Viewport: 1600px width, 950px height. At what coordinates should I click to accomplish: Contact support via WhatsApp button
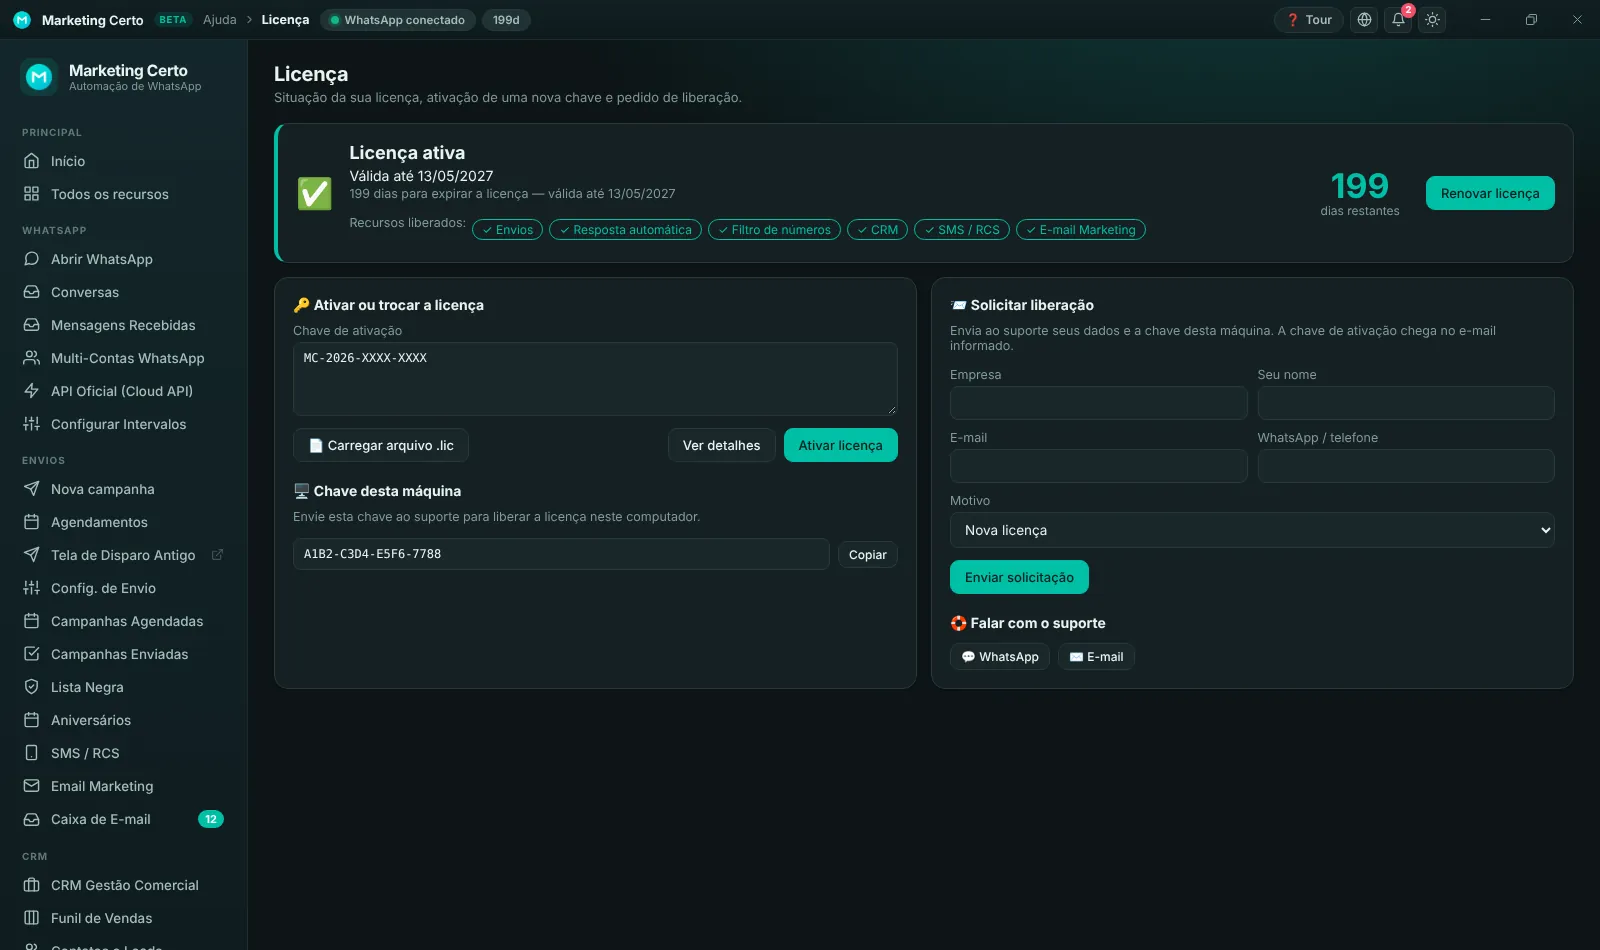point(1000,657)
